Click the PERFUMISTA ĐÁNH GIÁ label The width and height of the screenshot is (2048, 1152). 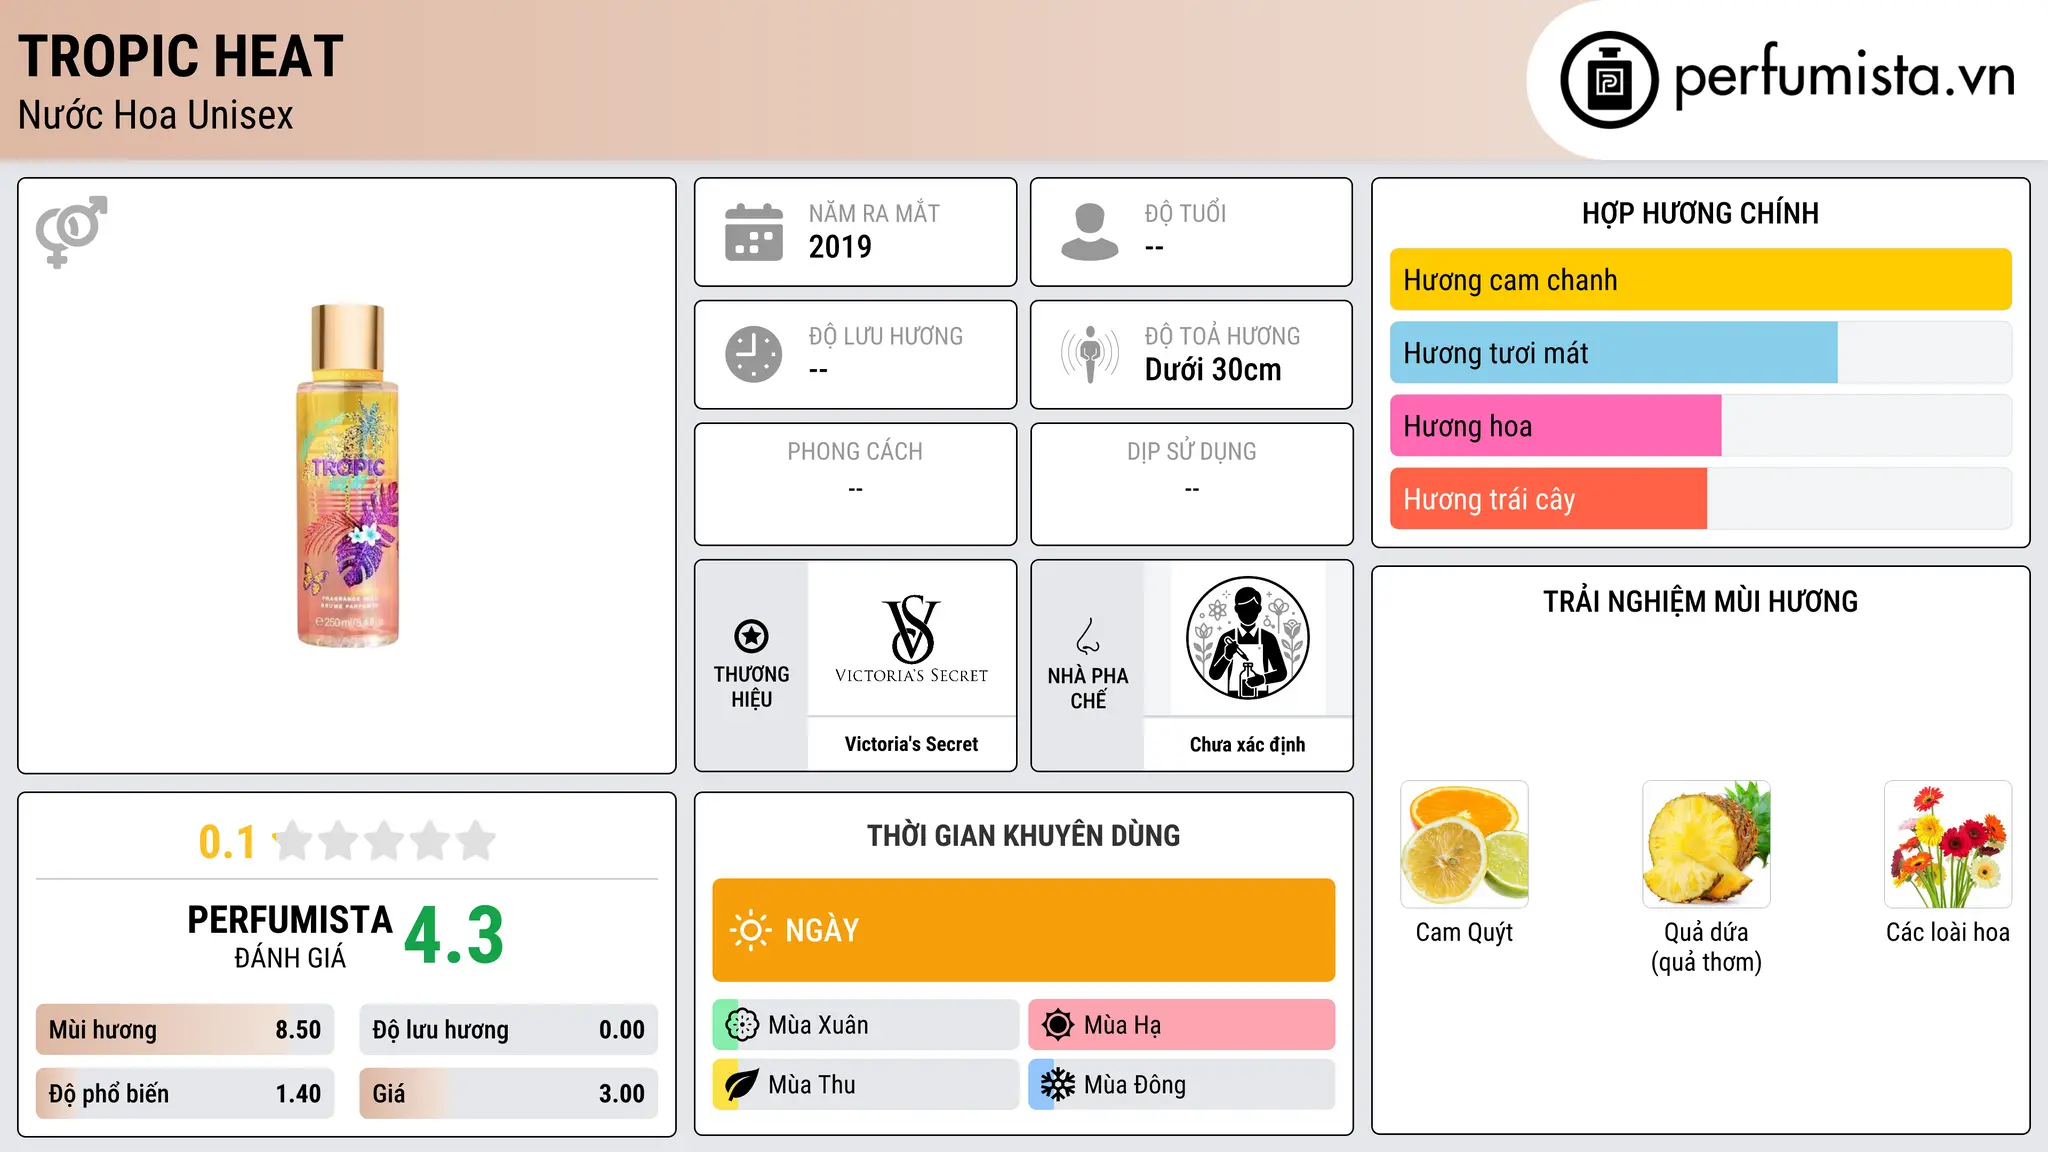(x=290, y=936)
